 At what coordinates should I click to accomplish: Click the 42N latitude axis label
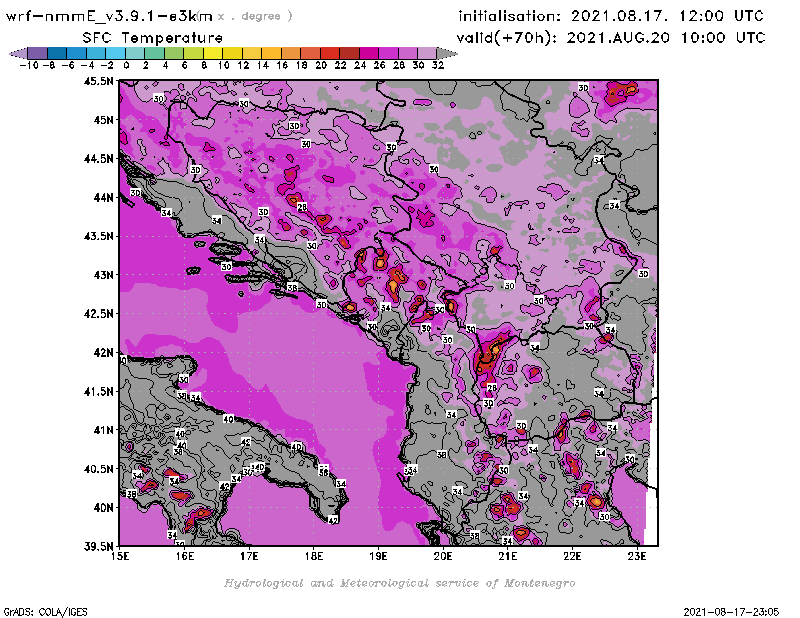click(x=103, y=352)
